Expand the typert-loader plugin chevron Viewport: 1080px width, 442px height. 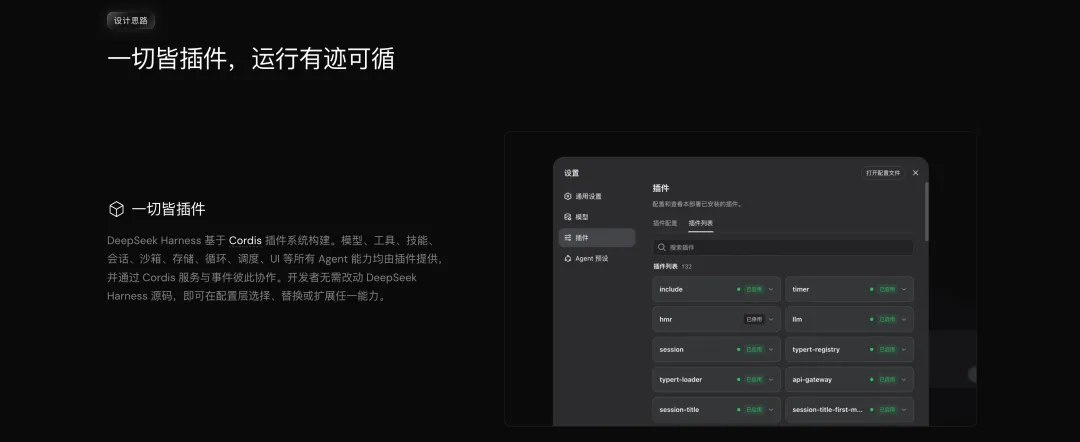pyautogui.click(x=771, y=380)
